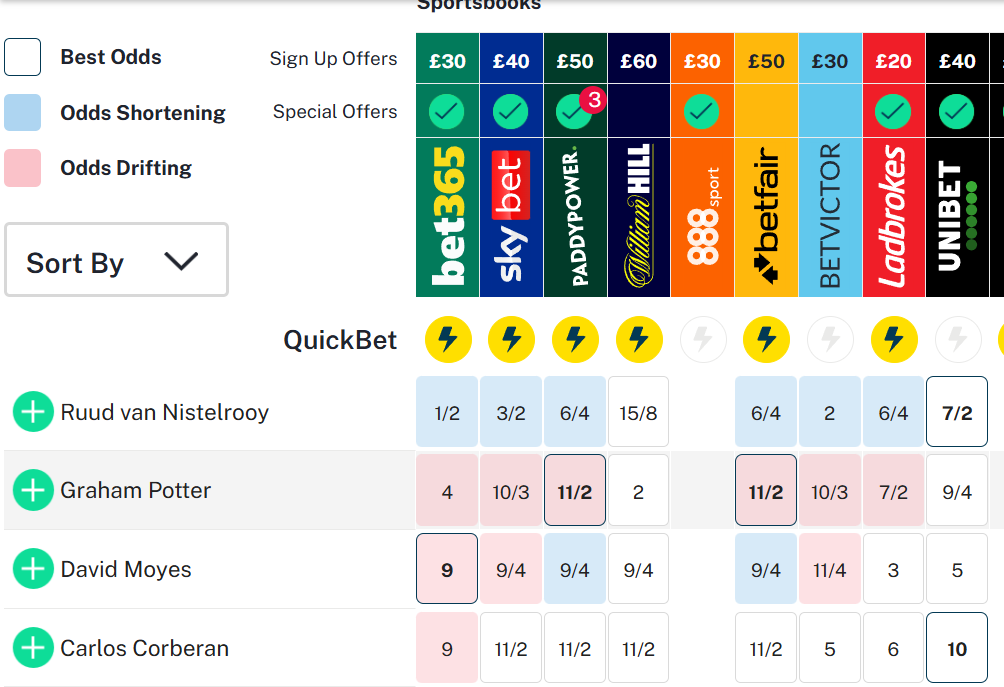The width and height of the screenshot is (1004, 687).
Task: Click William Hill £60 sign up offer
Action: tap(638, 60)
